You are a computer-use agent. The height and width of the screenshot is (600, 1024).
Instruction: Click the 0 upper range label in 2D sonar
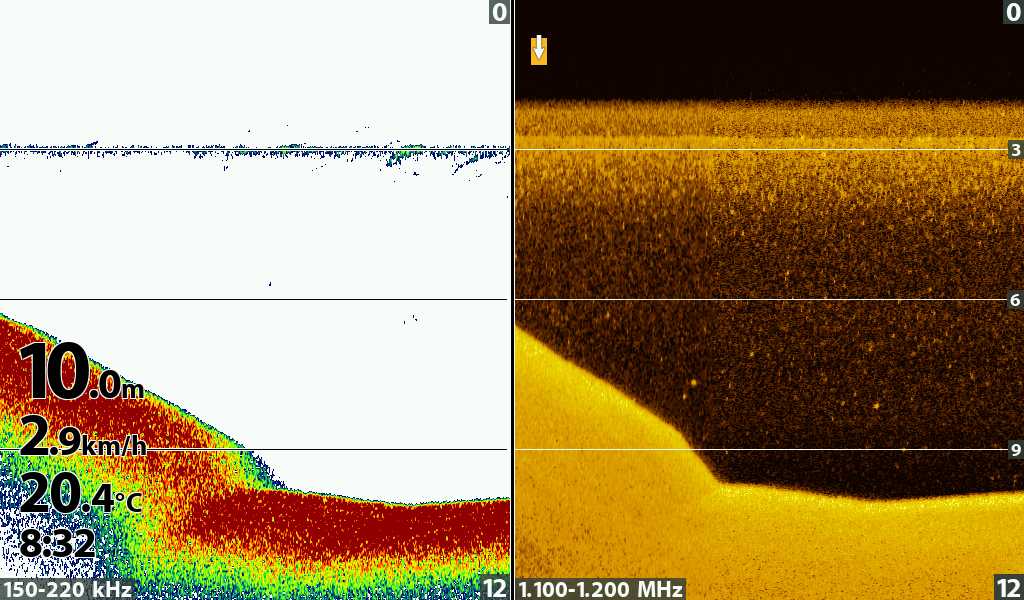pyautogui.click(x=498, y=12)
